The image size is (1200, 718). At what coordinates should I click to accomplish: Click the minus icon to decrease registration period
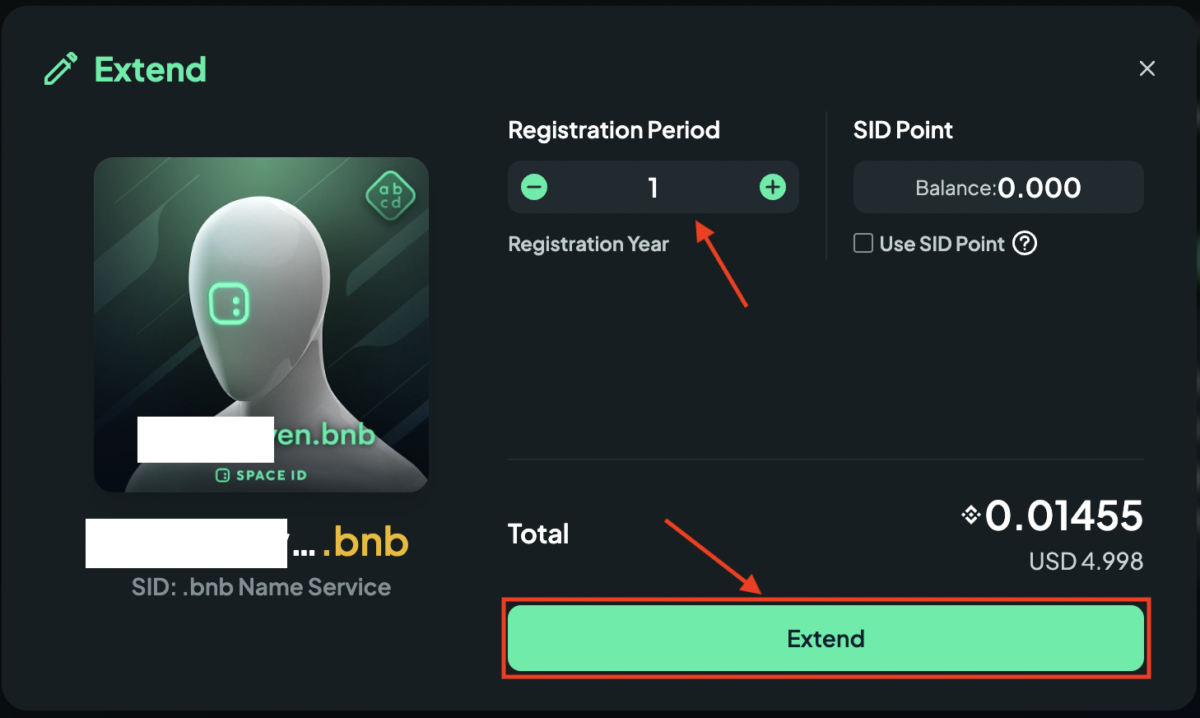point(534,187)
